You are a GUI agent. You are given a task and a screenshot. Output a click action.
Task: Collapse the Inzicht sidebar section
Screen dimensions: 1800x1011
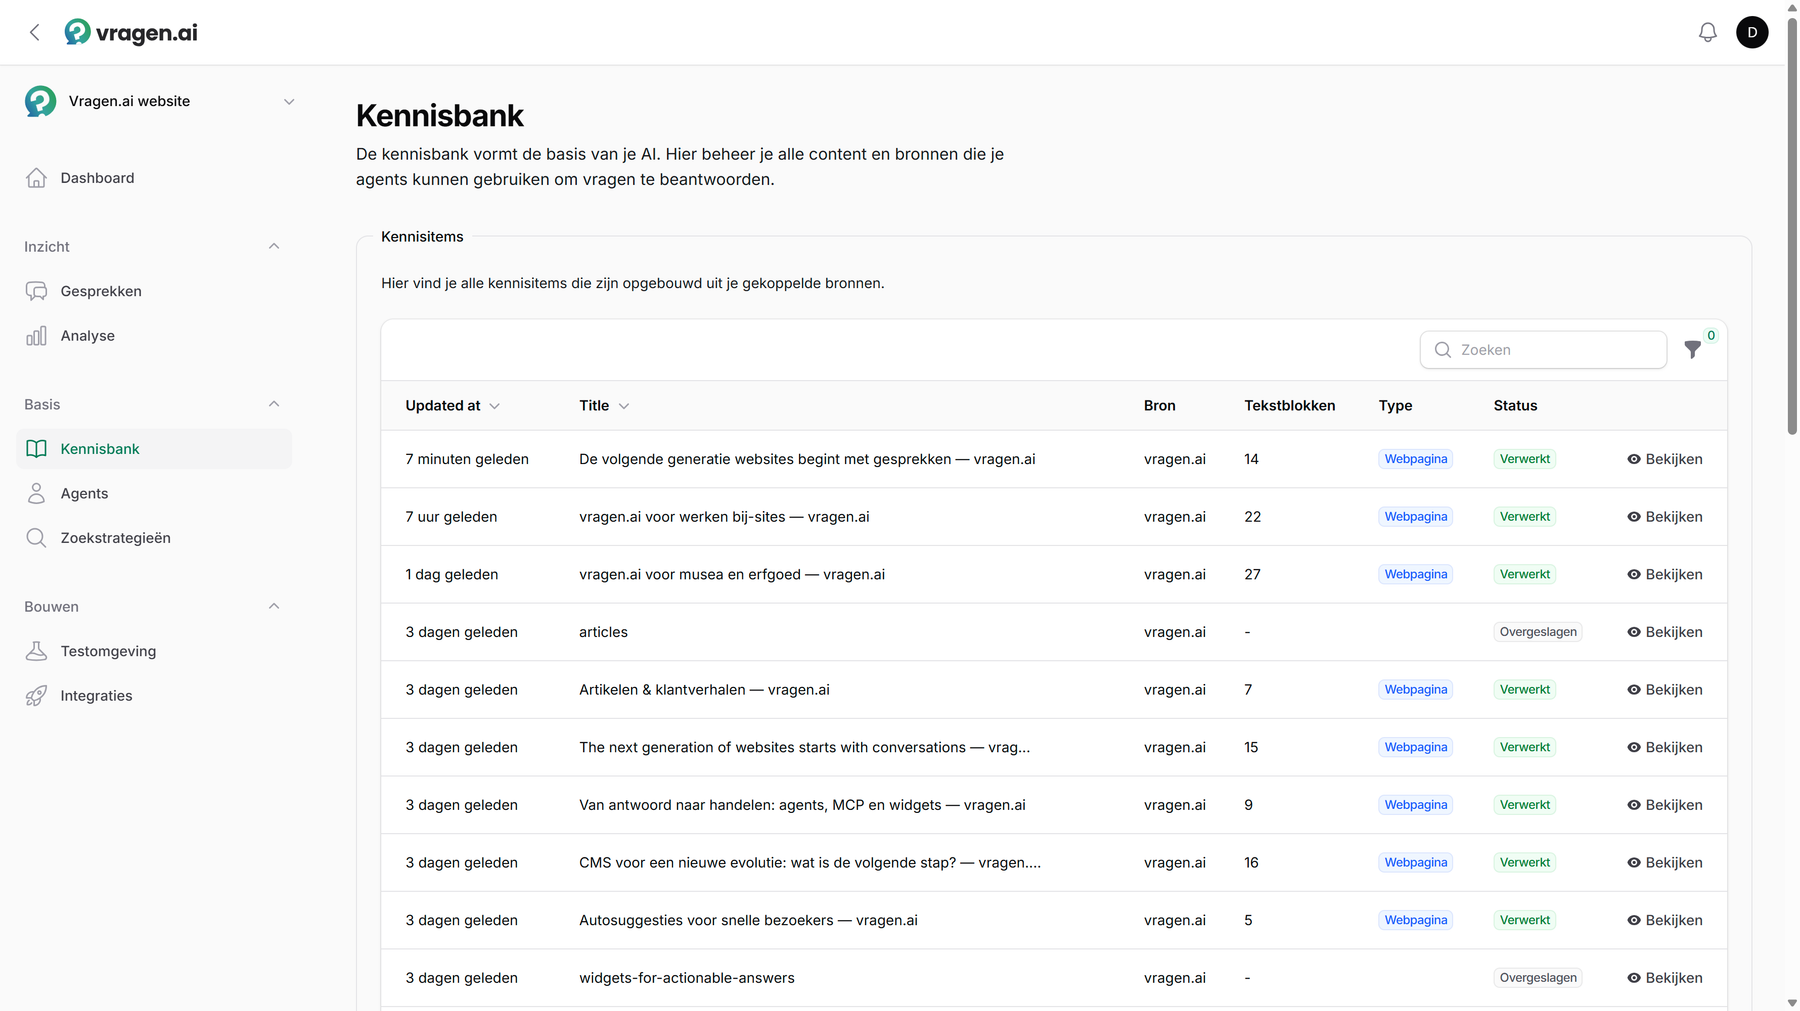click(274, 246)
